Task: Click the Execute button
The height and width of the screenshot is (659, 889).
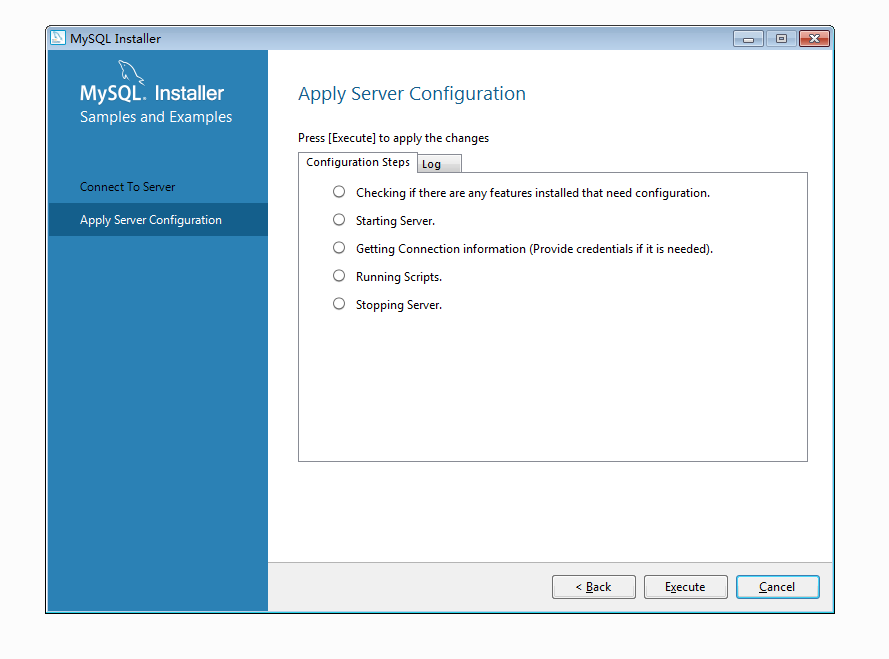Action: 685,587
